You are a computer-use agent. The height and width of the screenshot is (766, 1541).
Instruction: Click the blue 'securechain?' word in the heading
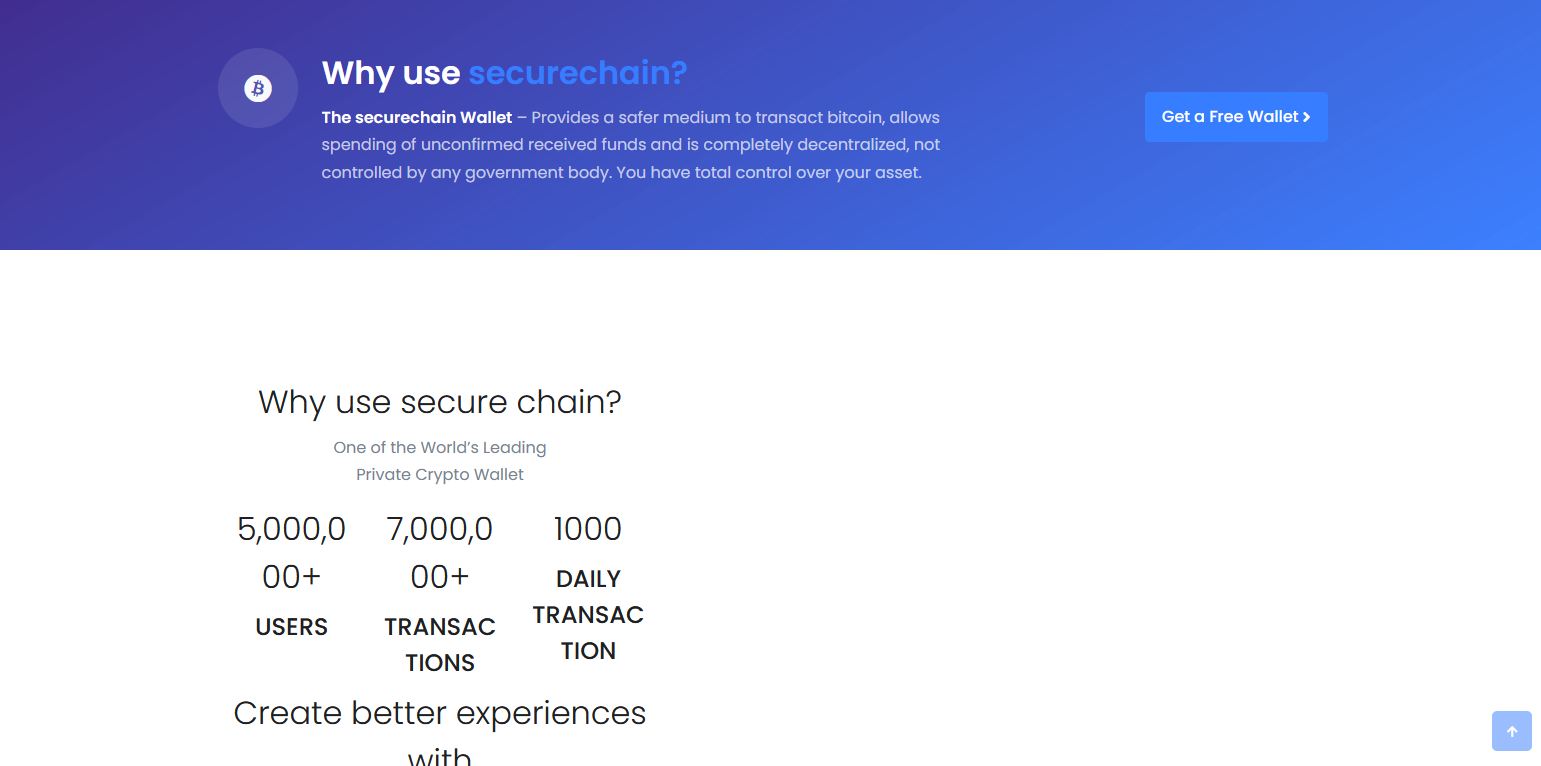point(578,73)
